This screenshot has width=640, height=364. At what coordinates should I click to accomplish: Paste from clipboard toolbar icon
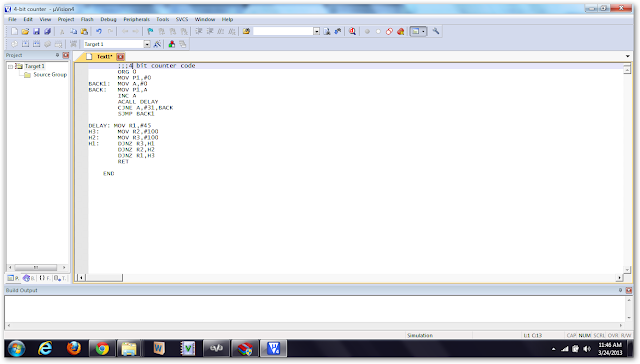coord(84,31)
